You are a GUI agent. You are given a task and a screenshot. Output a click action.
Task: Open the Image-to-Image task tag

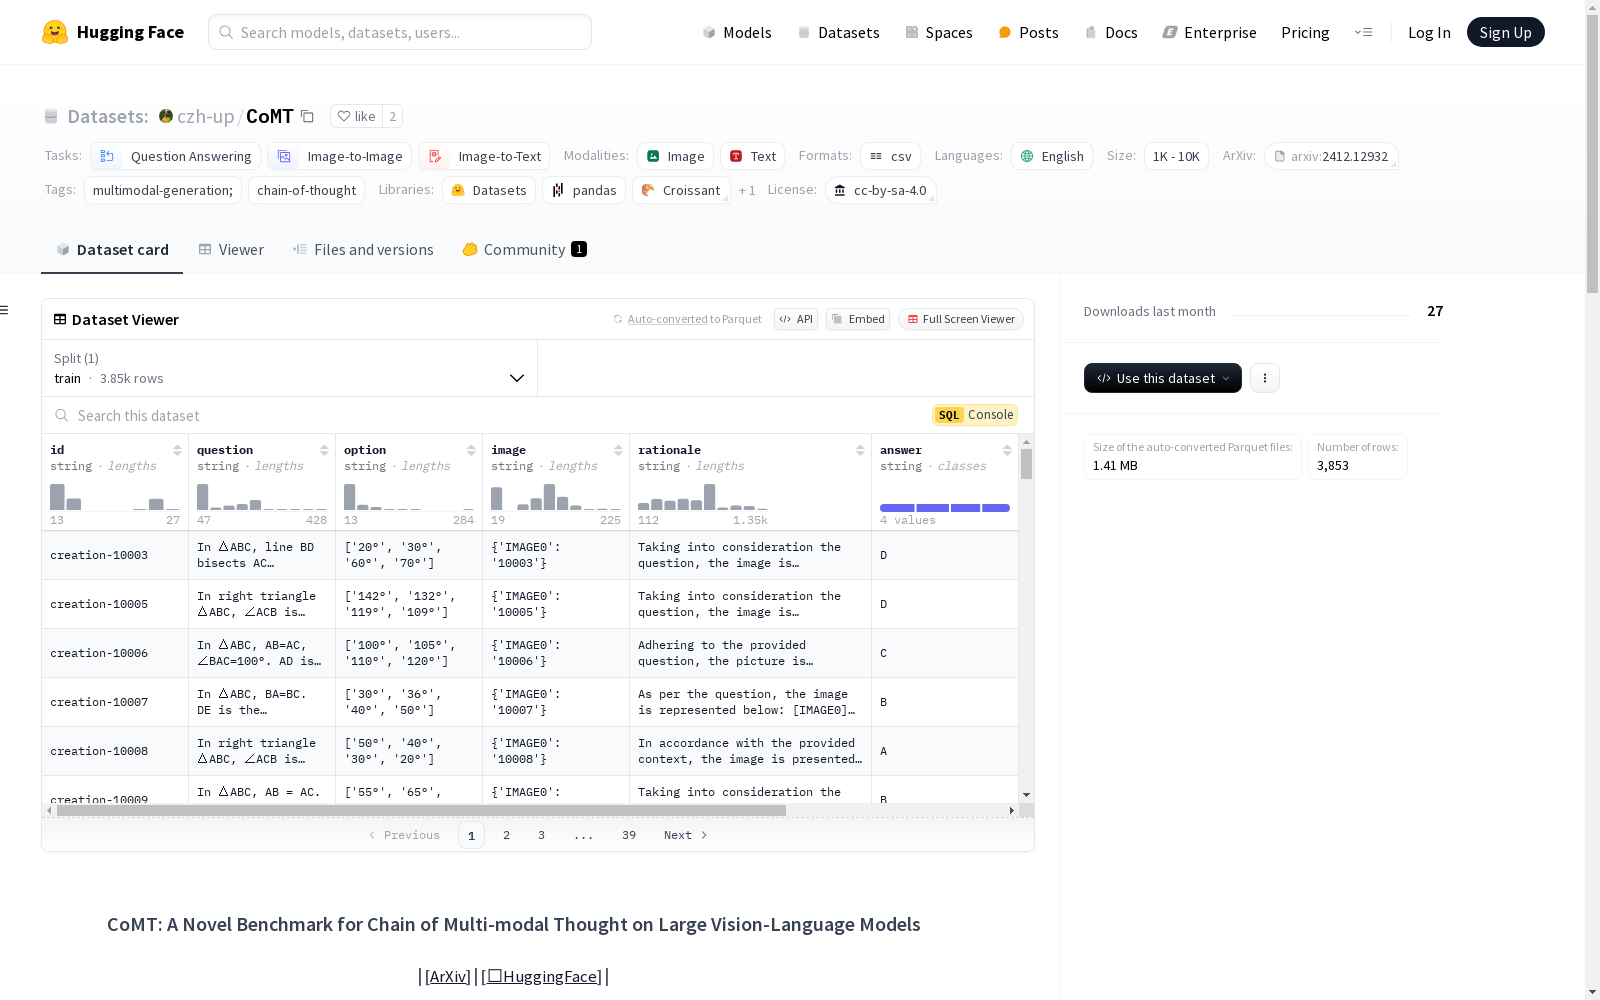click(340, 156)
